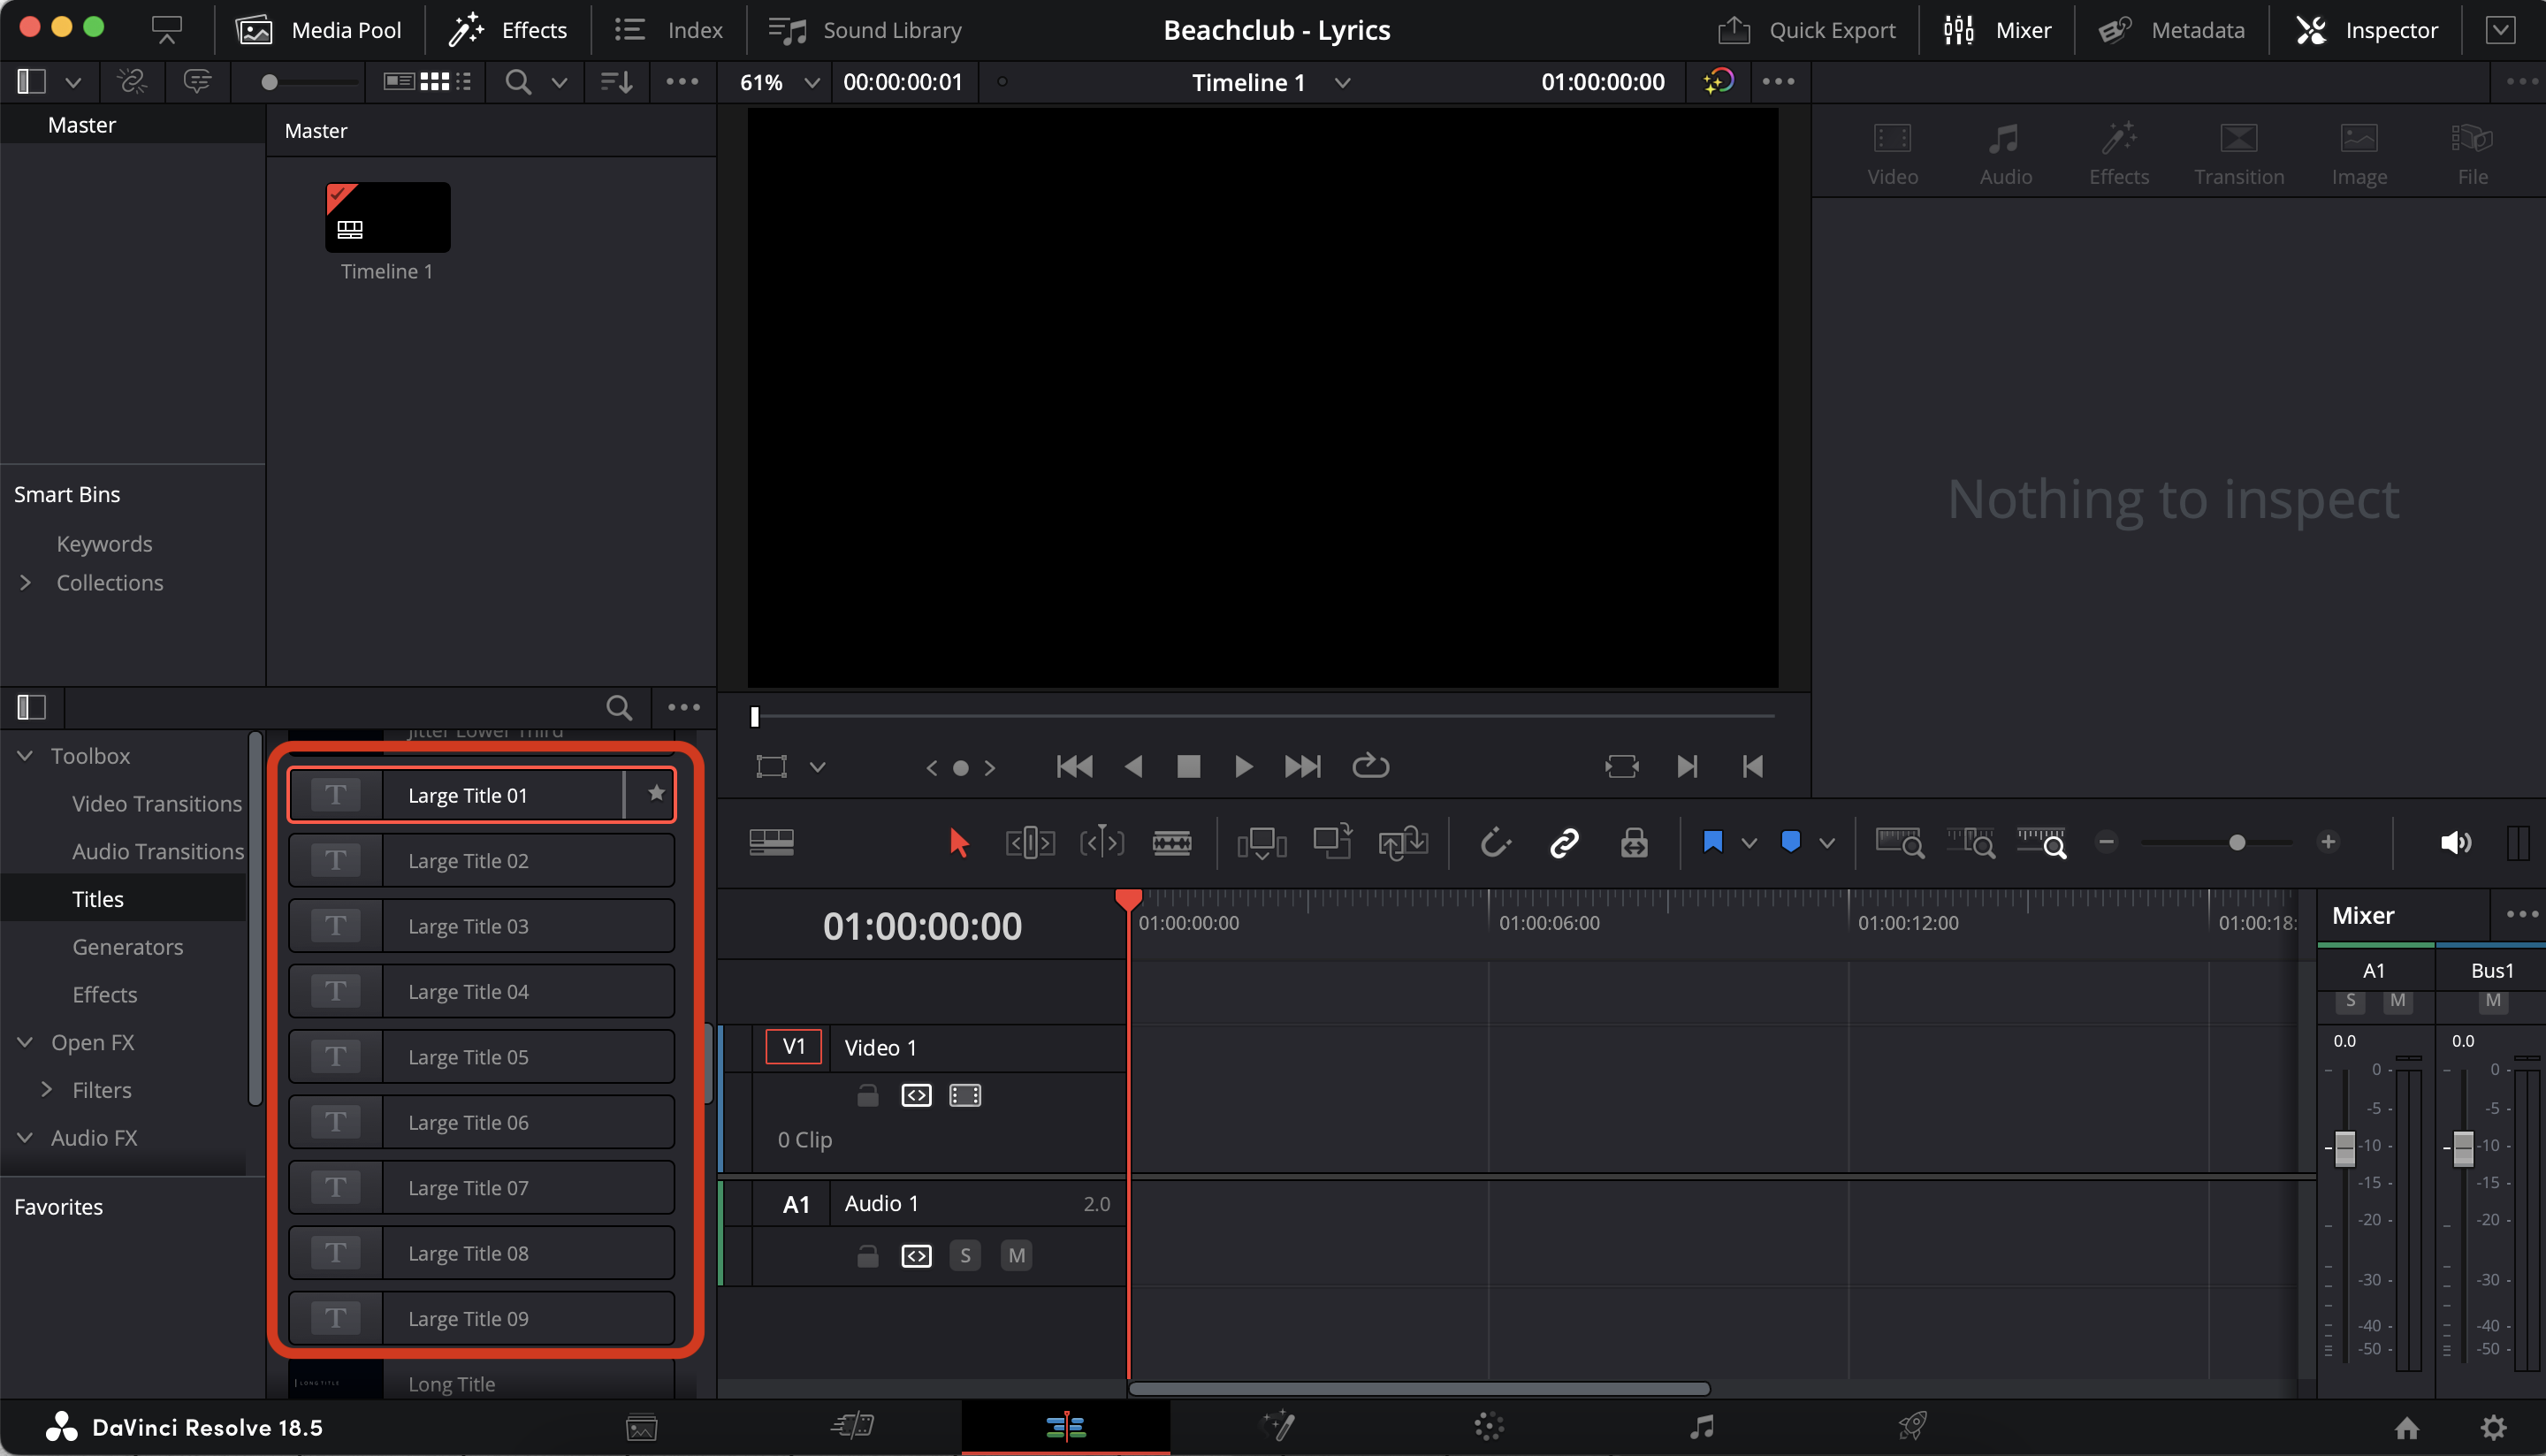Collapse the Audio FX section
The image size is (2546, 1456).
25,1138
